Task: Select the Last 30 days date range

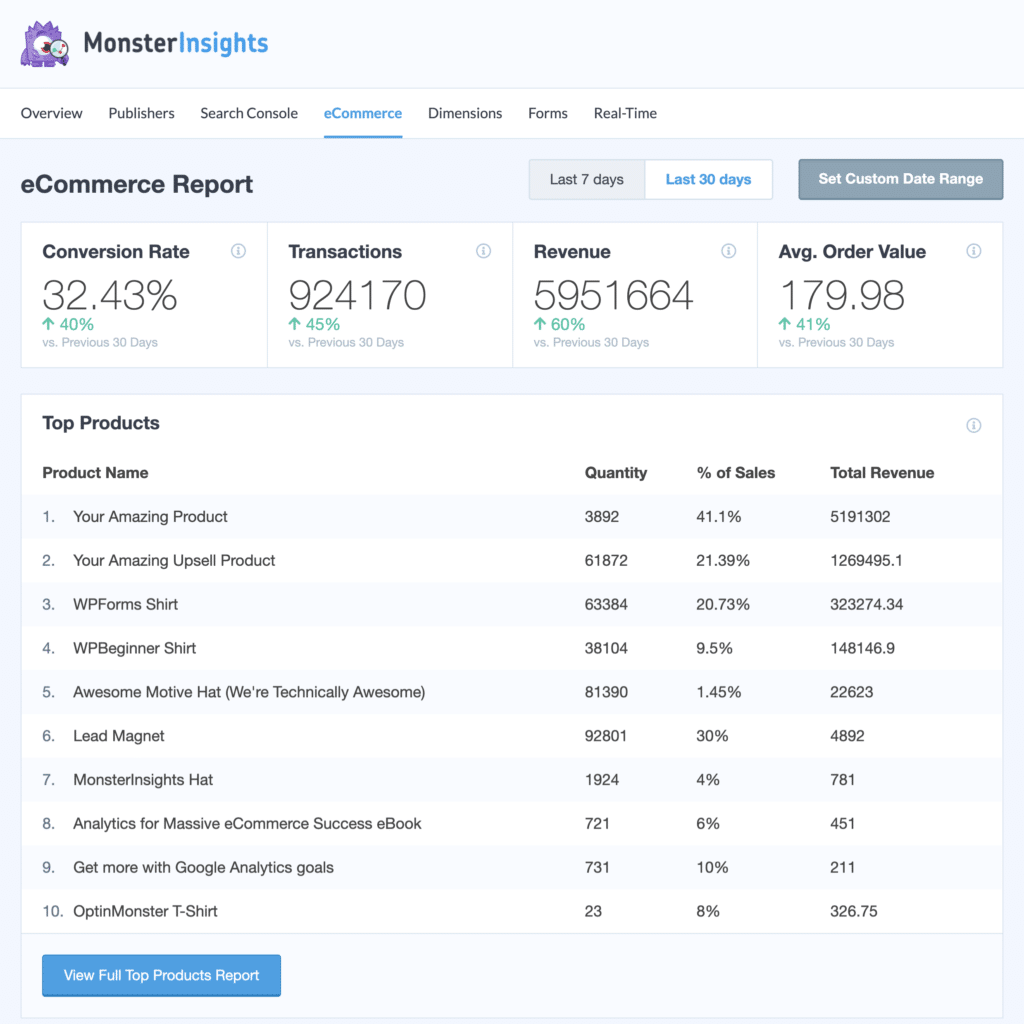Action: 708,179
